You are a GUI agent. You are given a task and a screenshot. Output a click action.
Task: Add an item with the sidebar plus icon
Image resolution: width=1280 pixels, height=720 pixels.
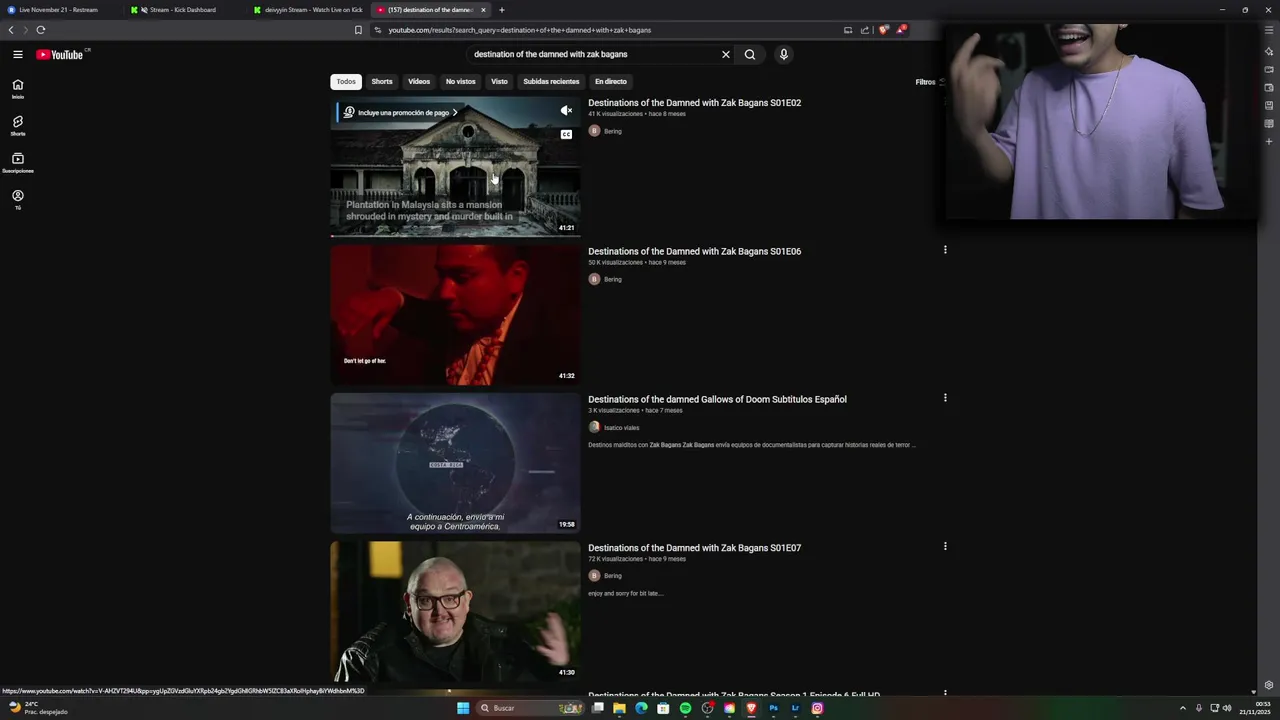click(x=1269, y=141)
